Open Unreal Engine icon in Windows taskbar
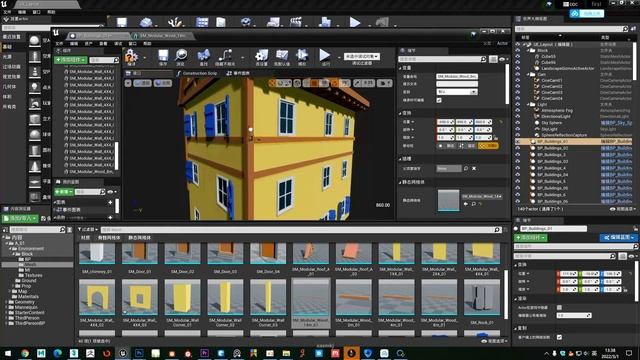The height and width of the screenshot is (360, 640). 122,353
